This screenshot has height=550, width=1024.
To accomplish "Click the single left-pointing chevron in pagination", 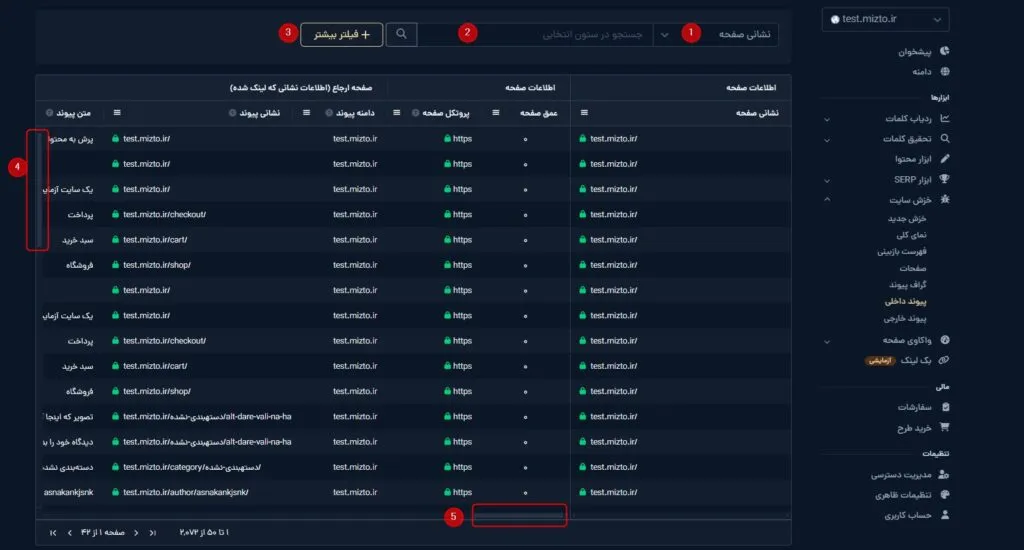I will (x=69, y=533).
